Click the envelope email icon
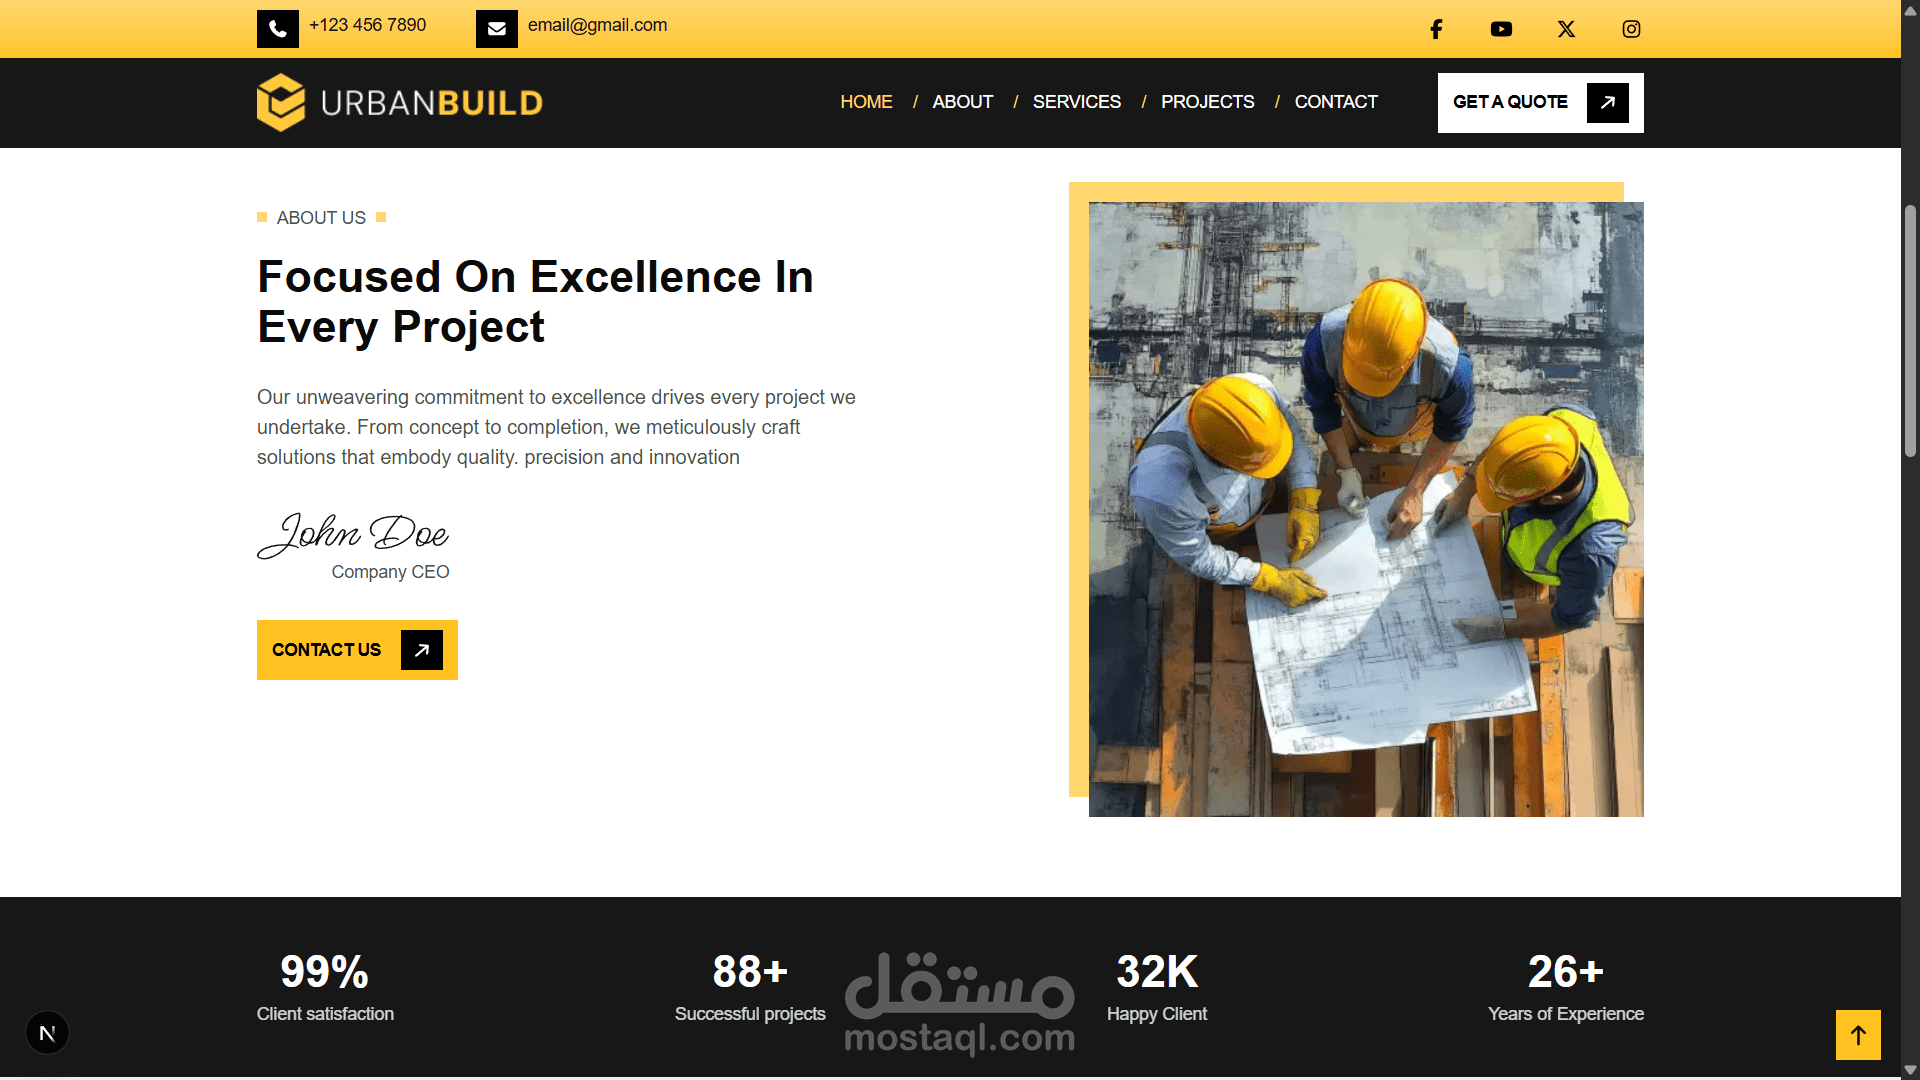The height and width of the screenshot is (1080, 1920). 497,29
